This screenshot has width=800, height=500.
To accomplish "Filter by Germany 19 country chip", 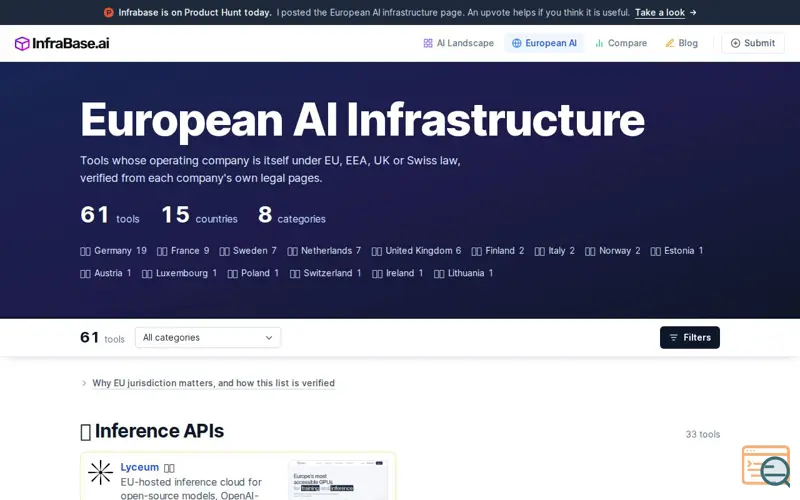I will click(x=113, y=251).
